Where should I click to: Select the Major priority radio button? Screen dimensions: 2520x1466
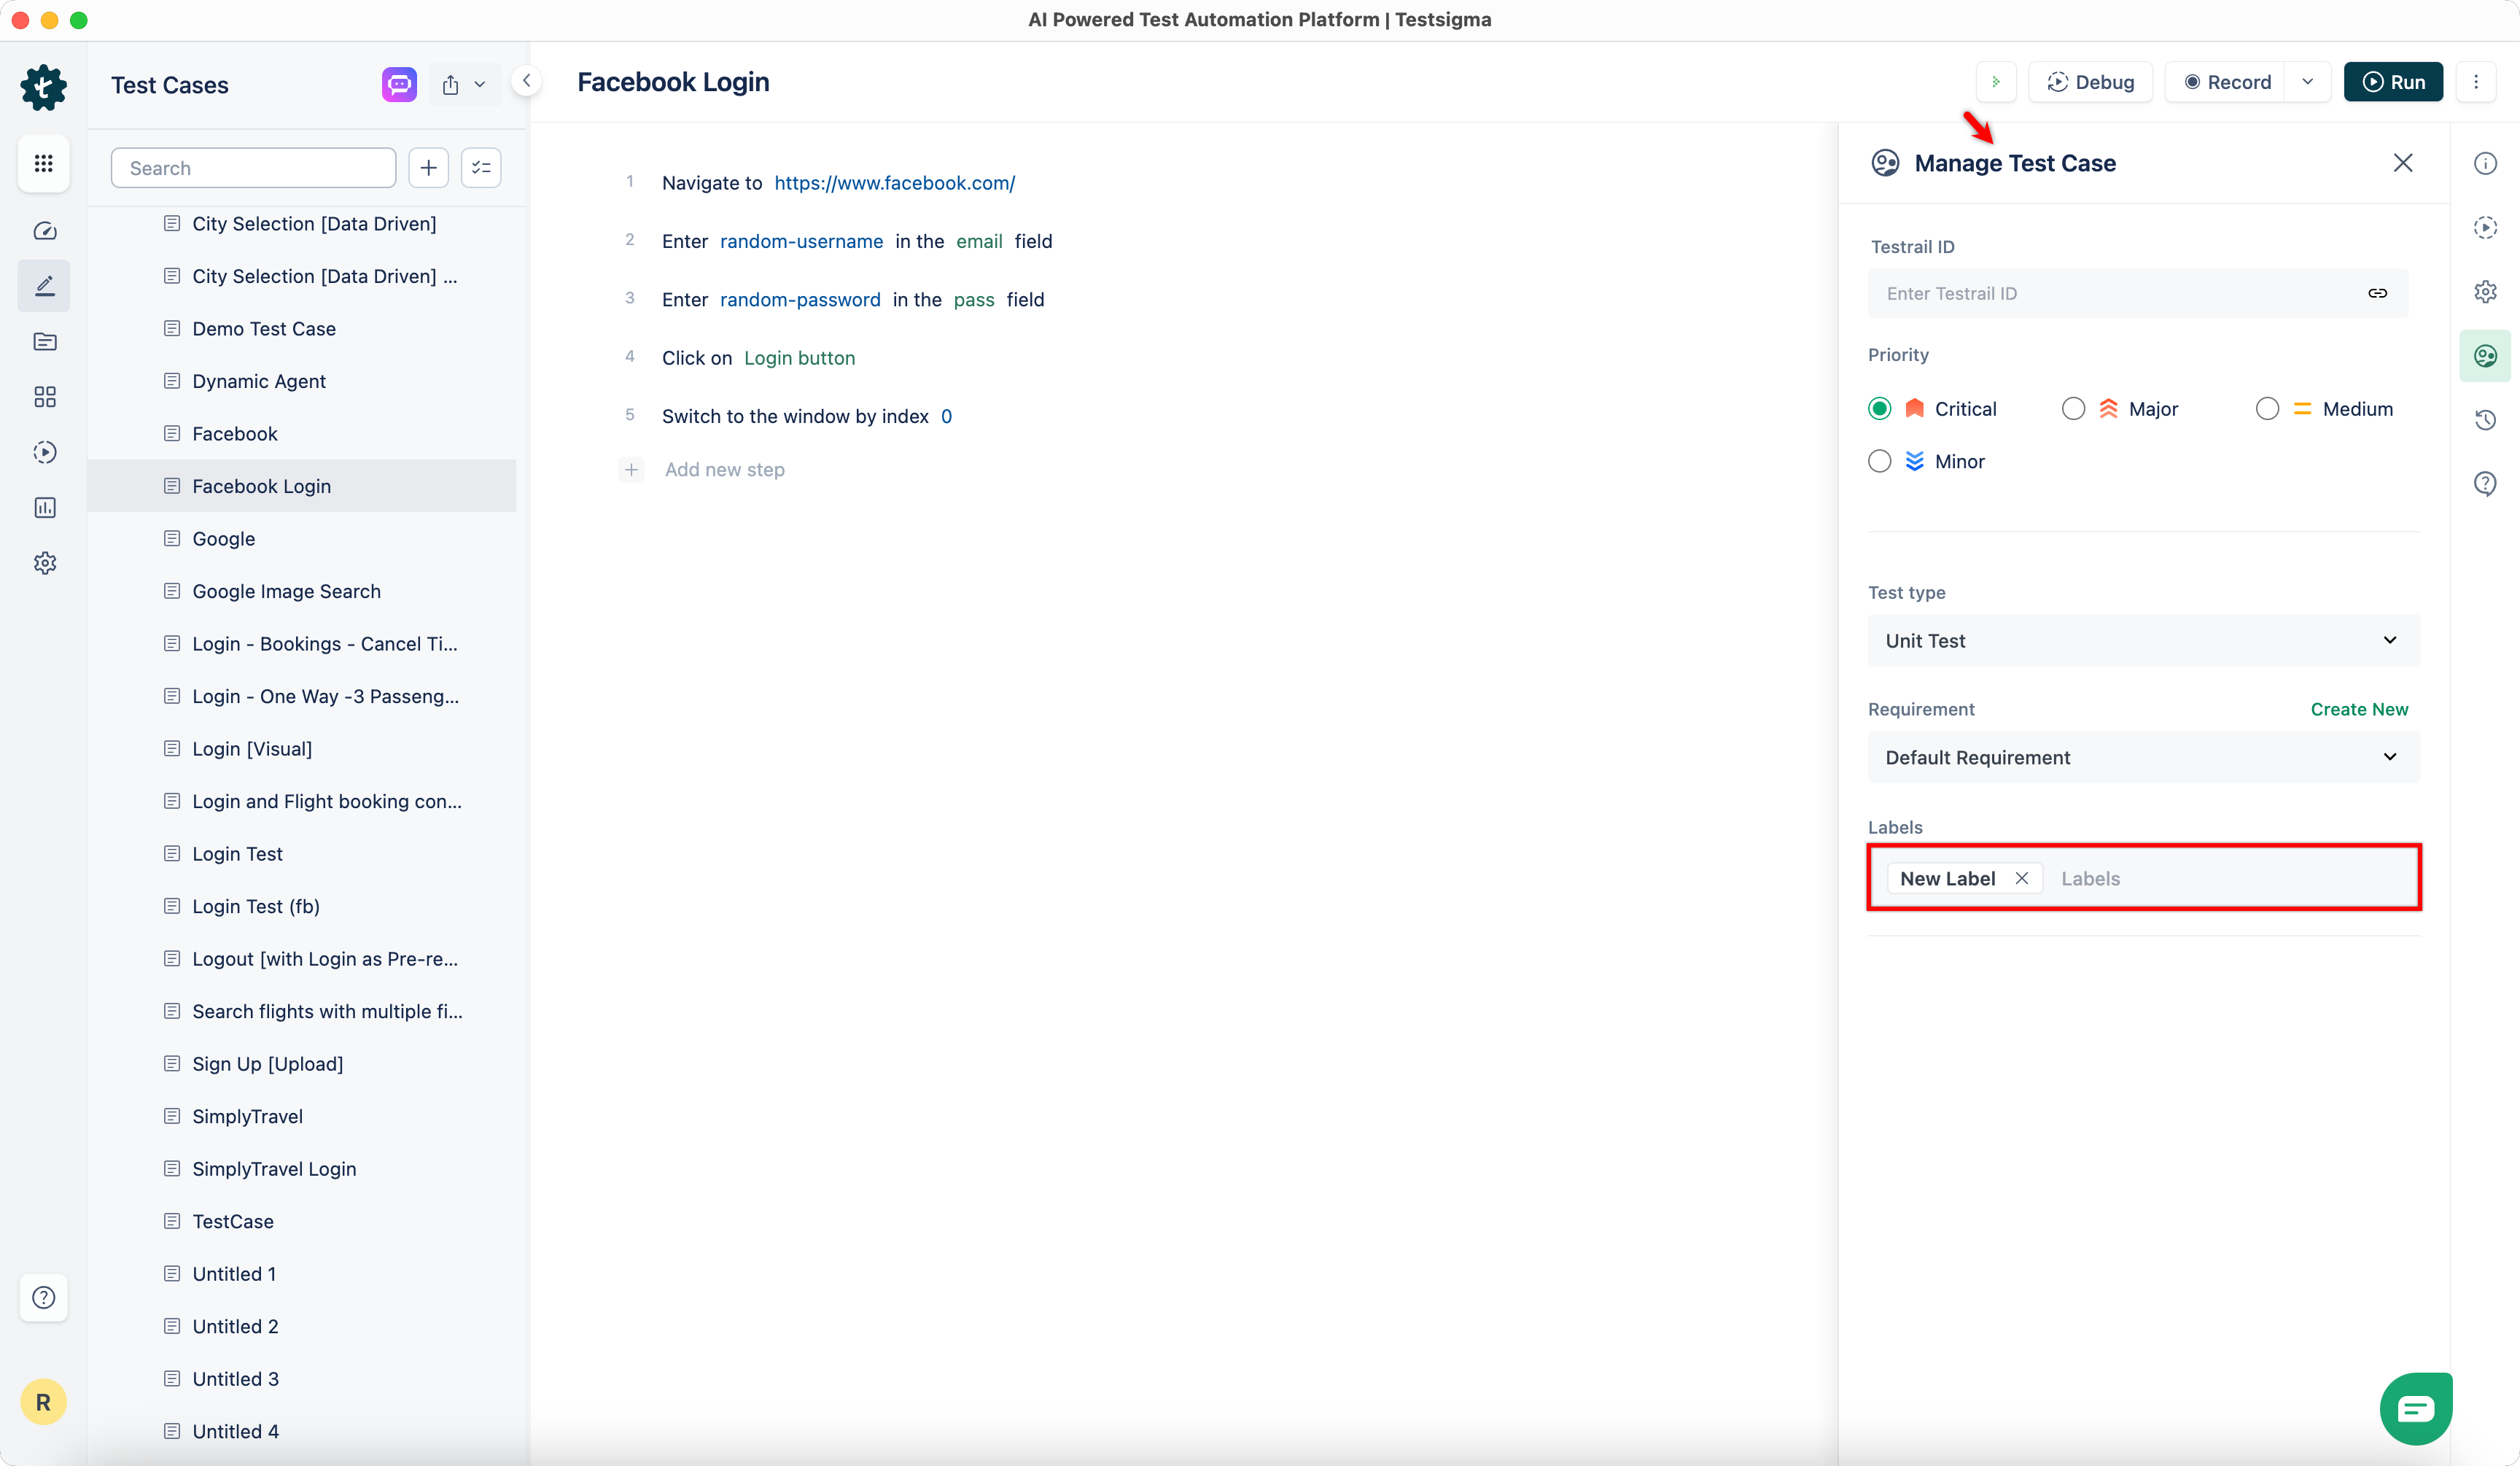[x=2073, y=409]
